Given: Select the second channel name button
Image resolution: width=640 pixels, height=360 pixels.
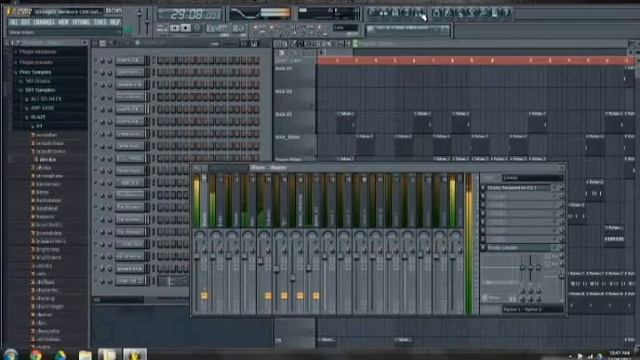Looking at the screenshot, I should (x=130, y=72).
